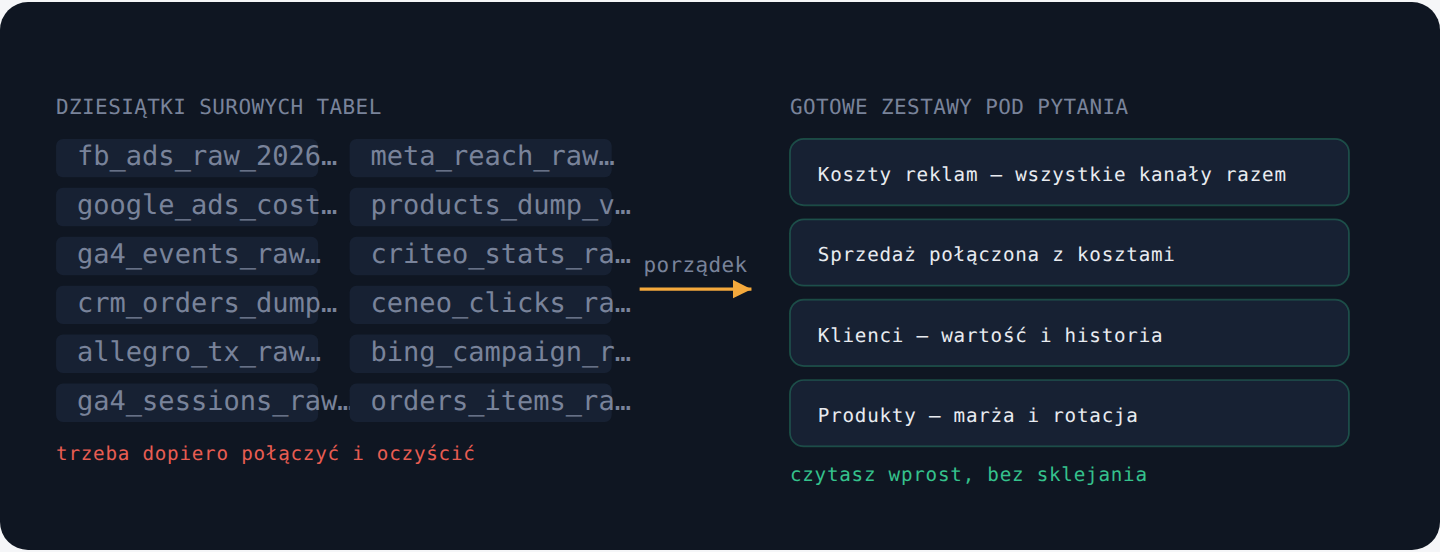Click the red trzeba dopiero połączyć note
Image resolution: width=1440 pixels, height=552 pixels.
point(266,454)
